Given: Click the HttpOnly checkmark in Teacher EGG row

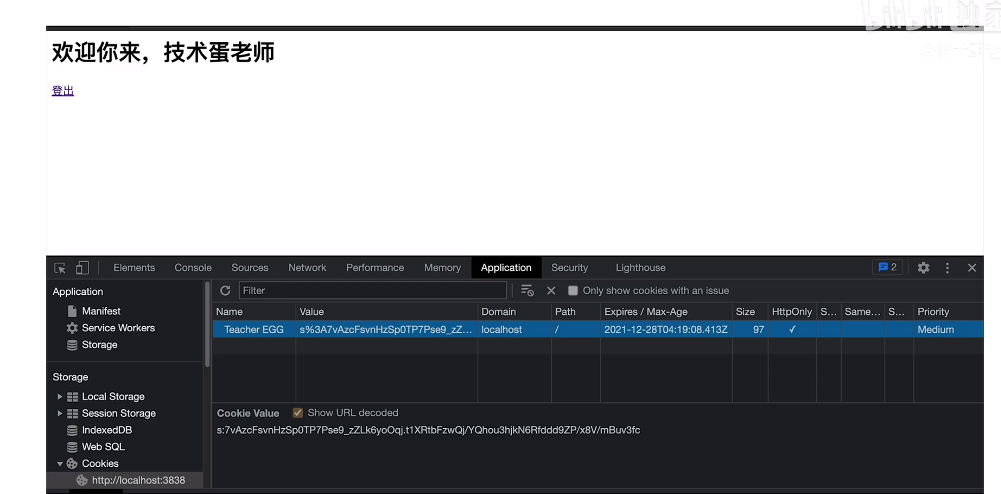Looking at the screenshot, I should pyautogui.click(x=792, y=329).
